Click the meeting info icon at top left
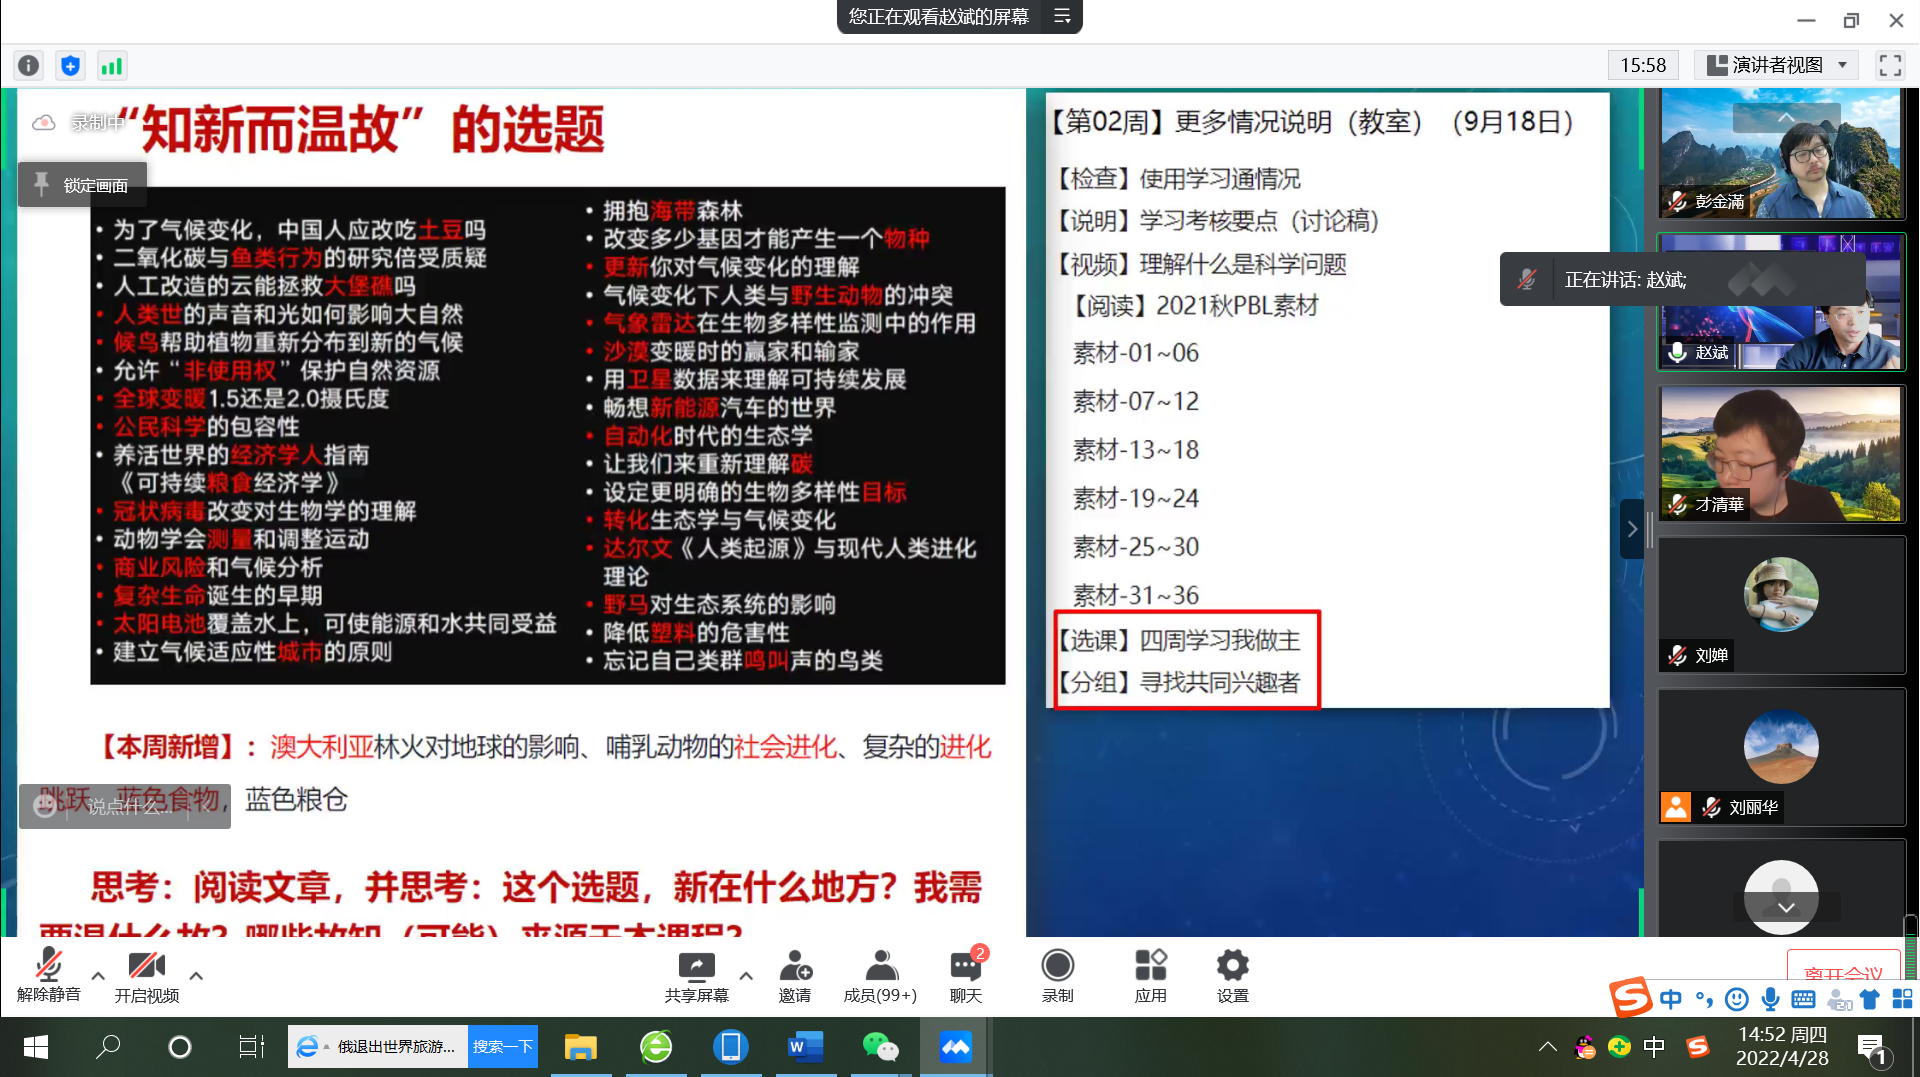 (x=28, y=64)
